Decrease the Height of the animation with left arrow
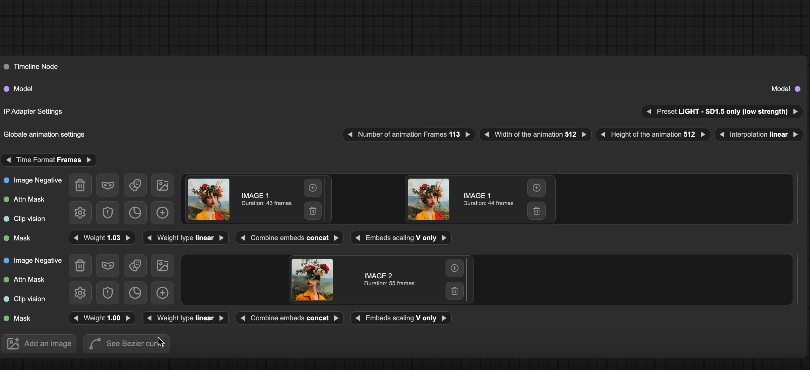Image resolution: width=810 pixels, height=370 pixels. tap(603, 134)
